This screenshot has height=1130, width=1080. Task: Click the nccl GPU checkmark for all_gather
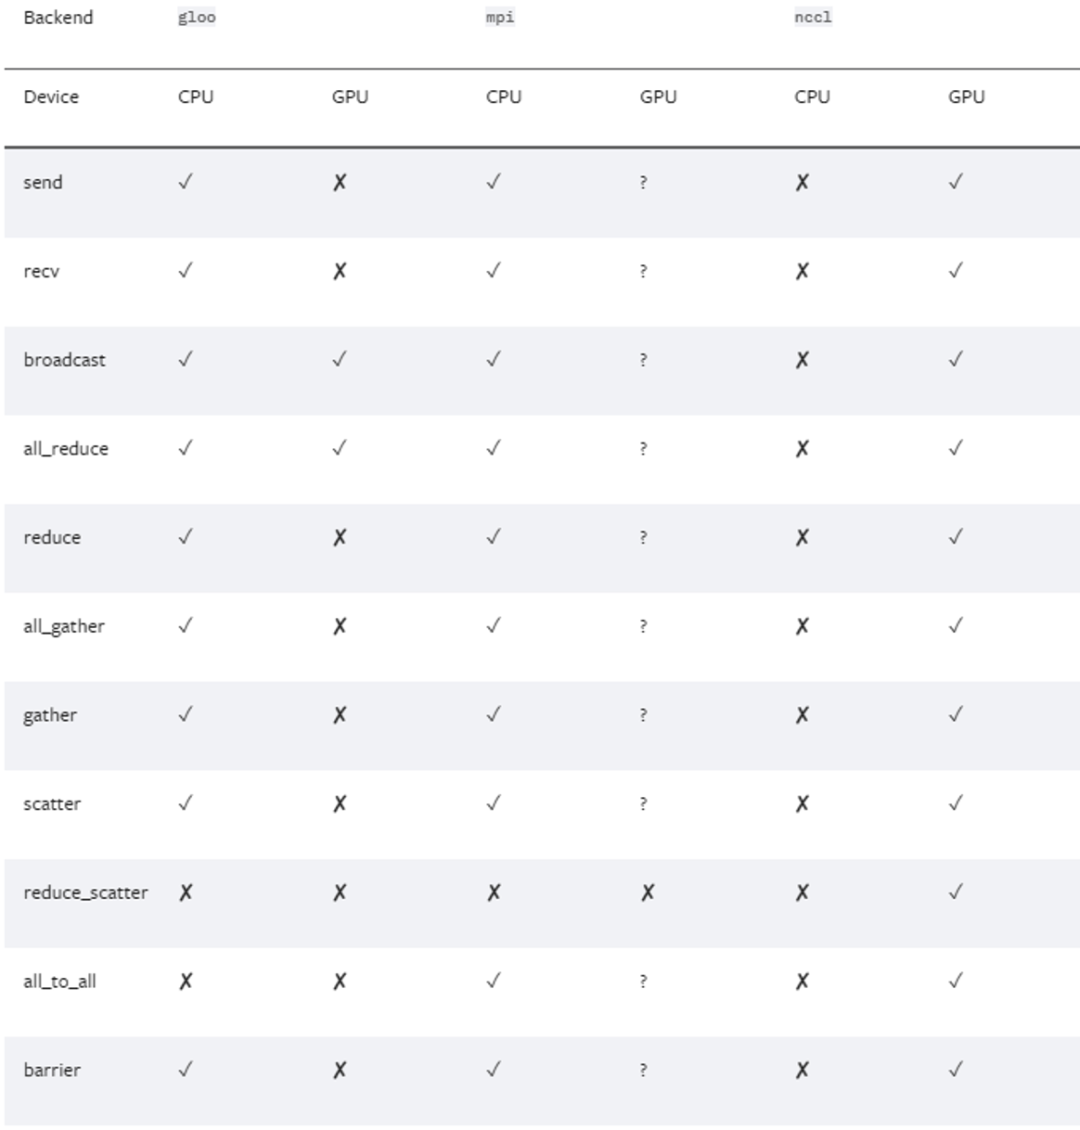click(956, 626)
